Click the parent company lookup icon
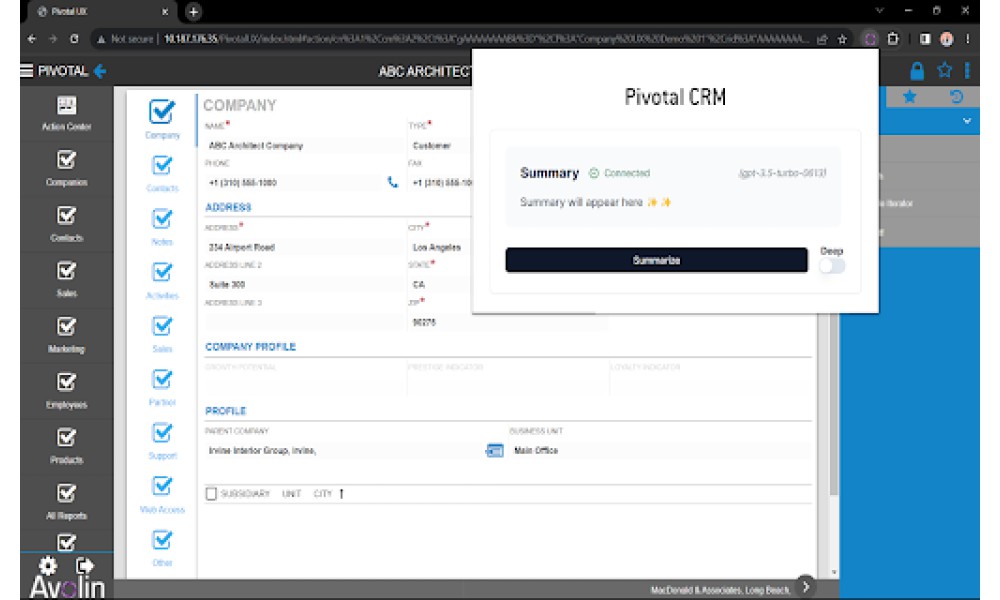Image resolution: width=1000 pixels, height=600 pixels. coord(494,451)
